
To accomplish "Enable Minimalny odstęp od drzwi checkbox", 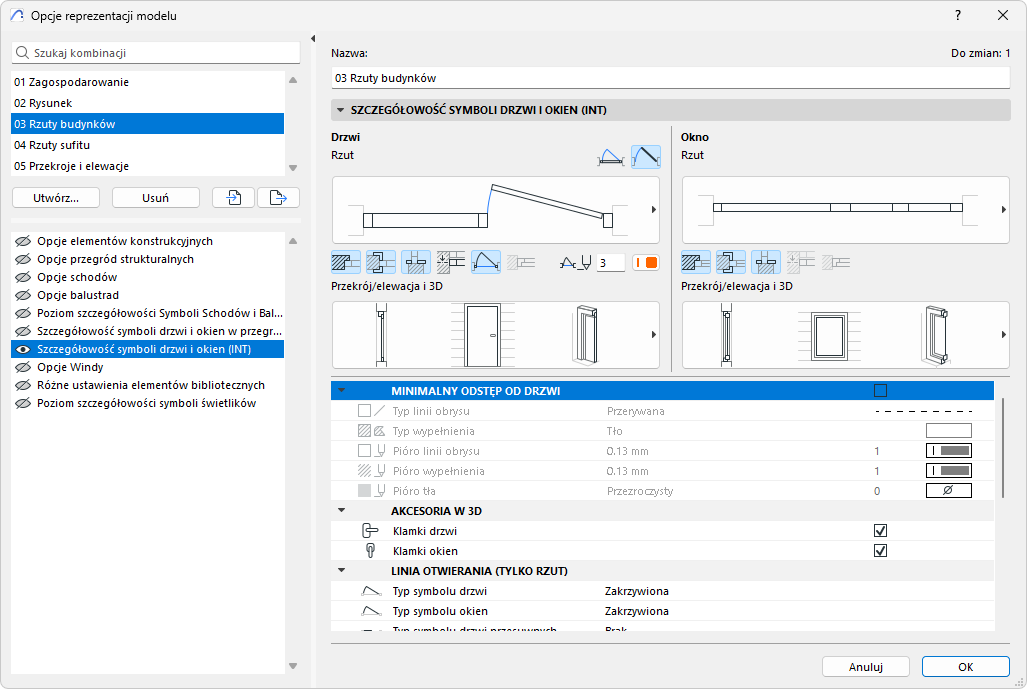I will [881, 391].
